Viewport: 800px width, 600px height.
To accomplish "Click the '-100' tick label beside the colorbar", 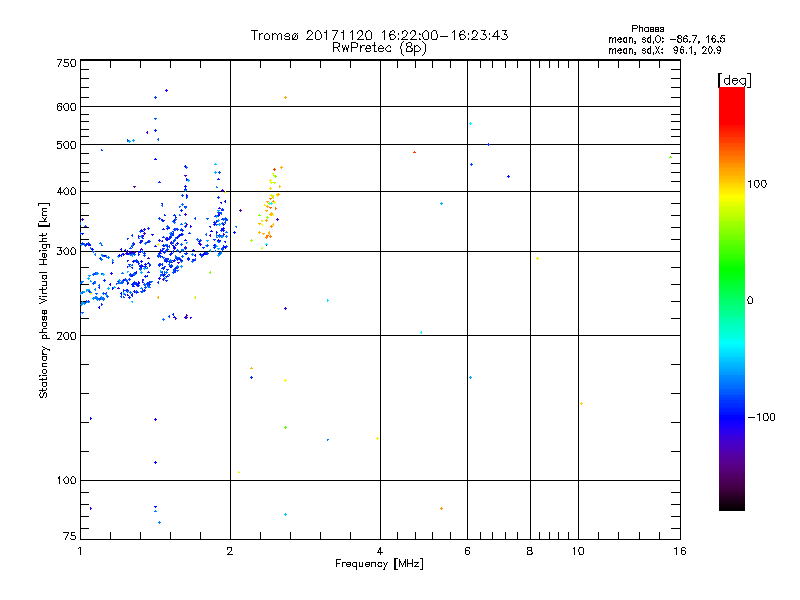I will click(x=761, y=417).
